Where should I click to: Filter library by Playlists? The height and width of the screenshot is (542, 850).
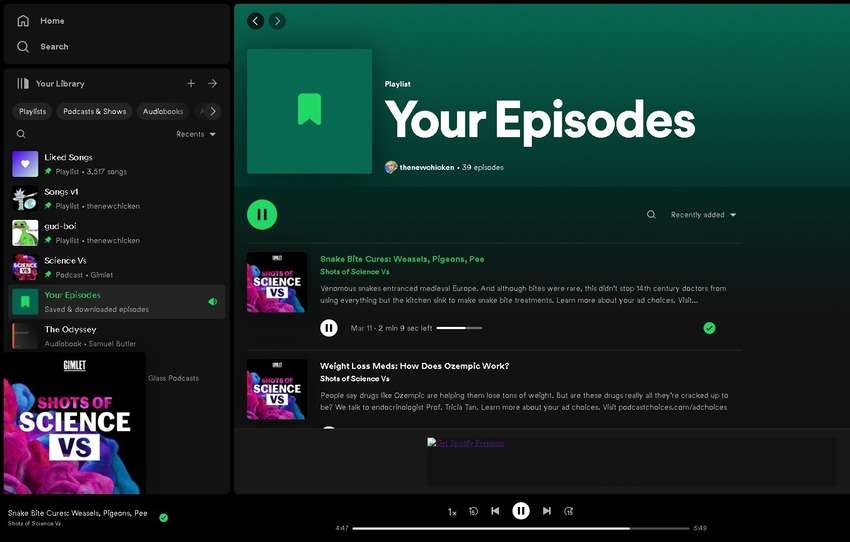point(33,111)
